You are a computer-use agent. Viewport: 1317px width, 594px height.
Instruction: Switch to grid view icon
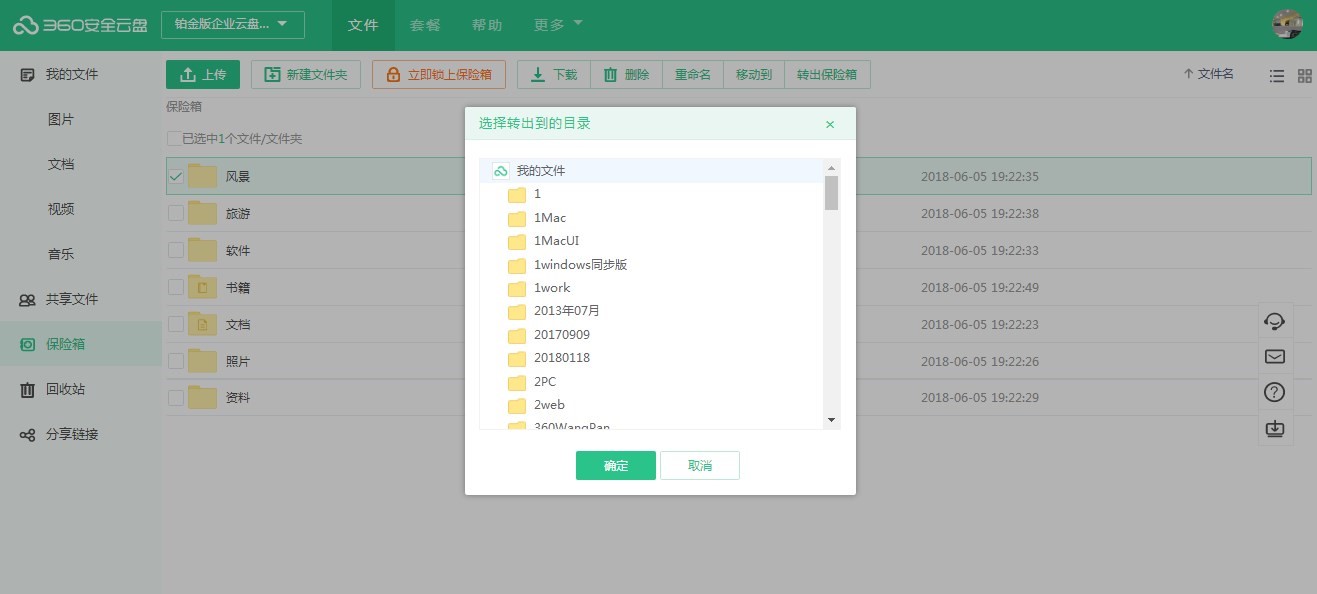click(x=1304, y=76)
